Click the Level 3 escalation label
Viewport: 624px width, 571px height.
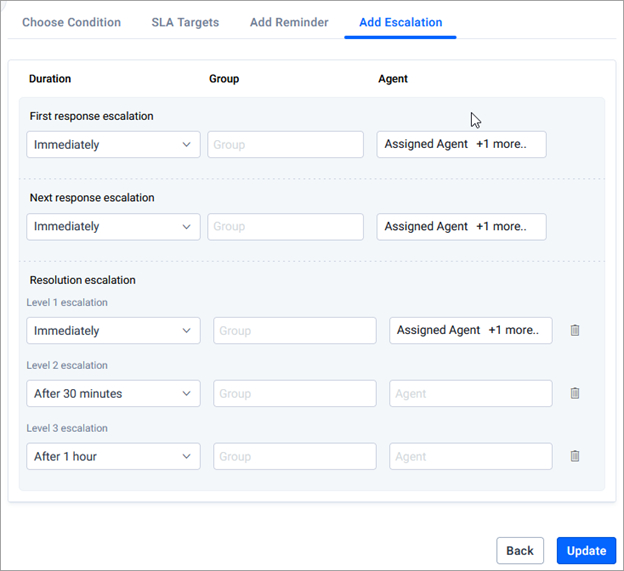67,428
